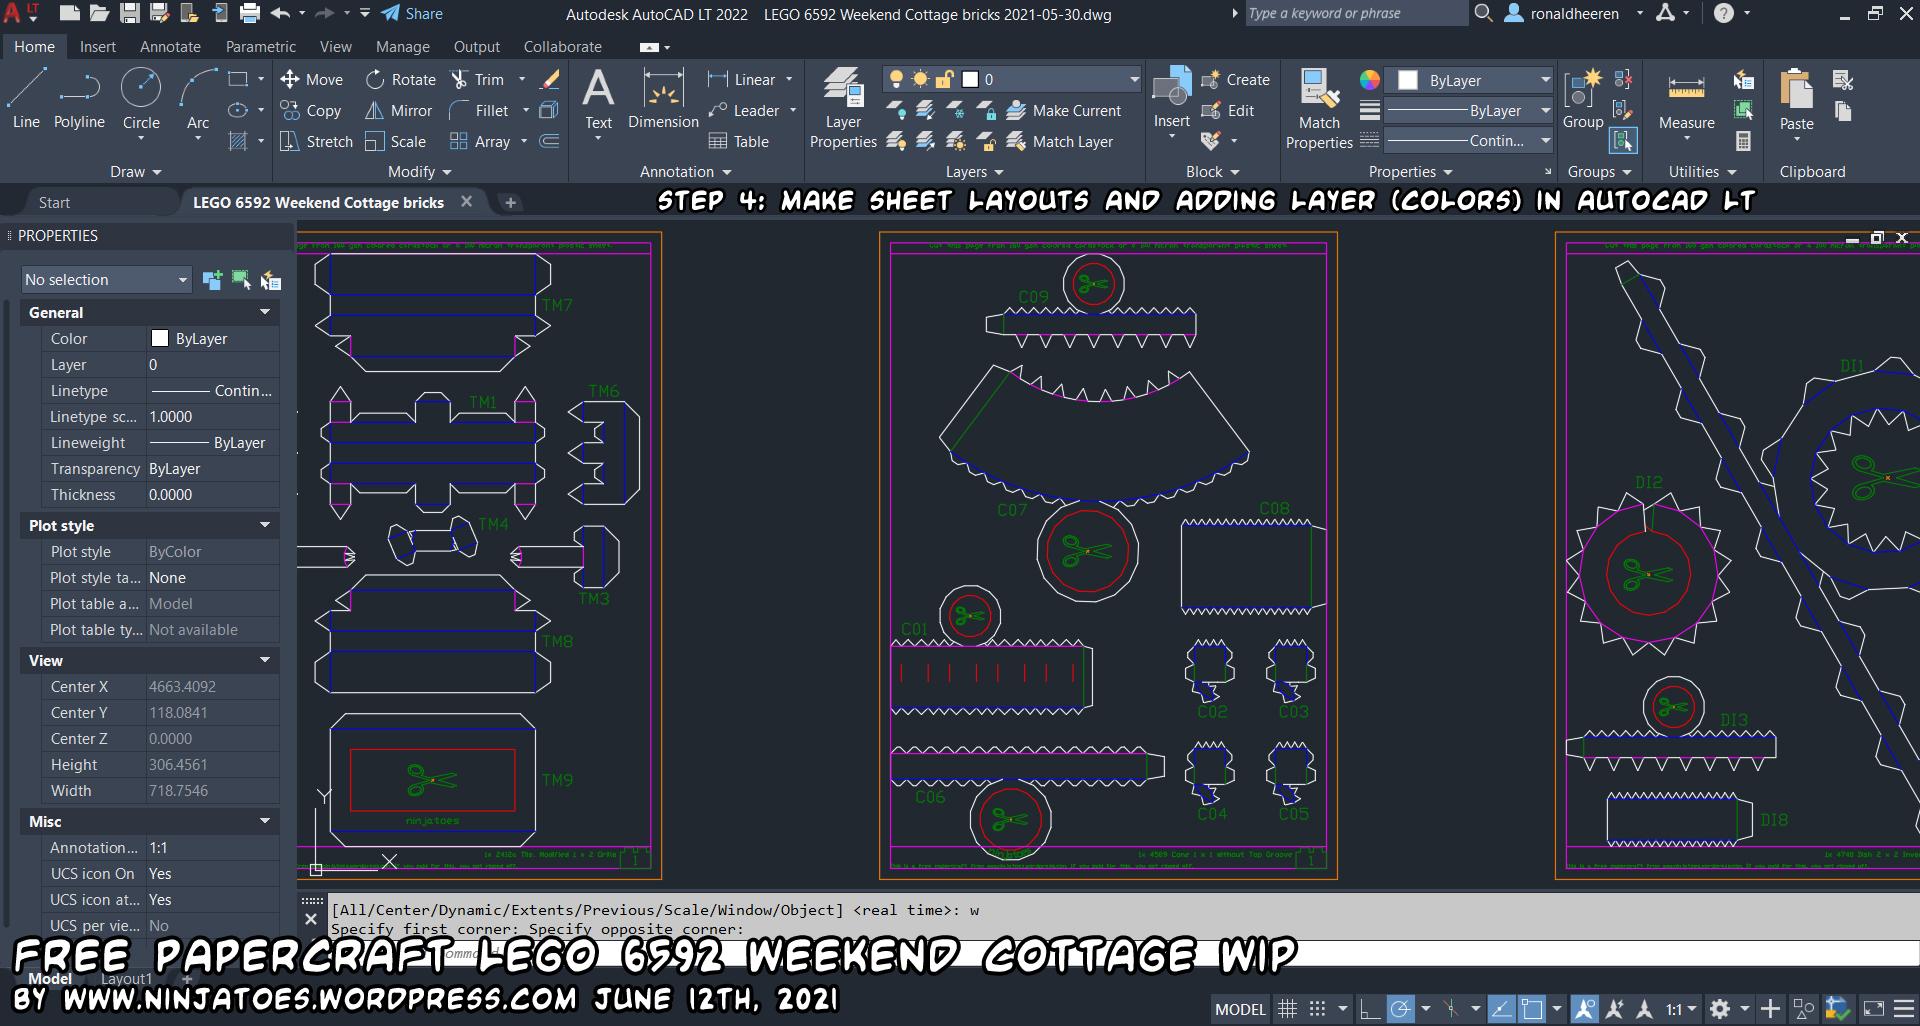The image size is (1920, 1026).
Task: Open the layer 0 dropdown list
Action: pos(1012,79)
